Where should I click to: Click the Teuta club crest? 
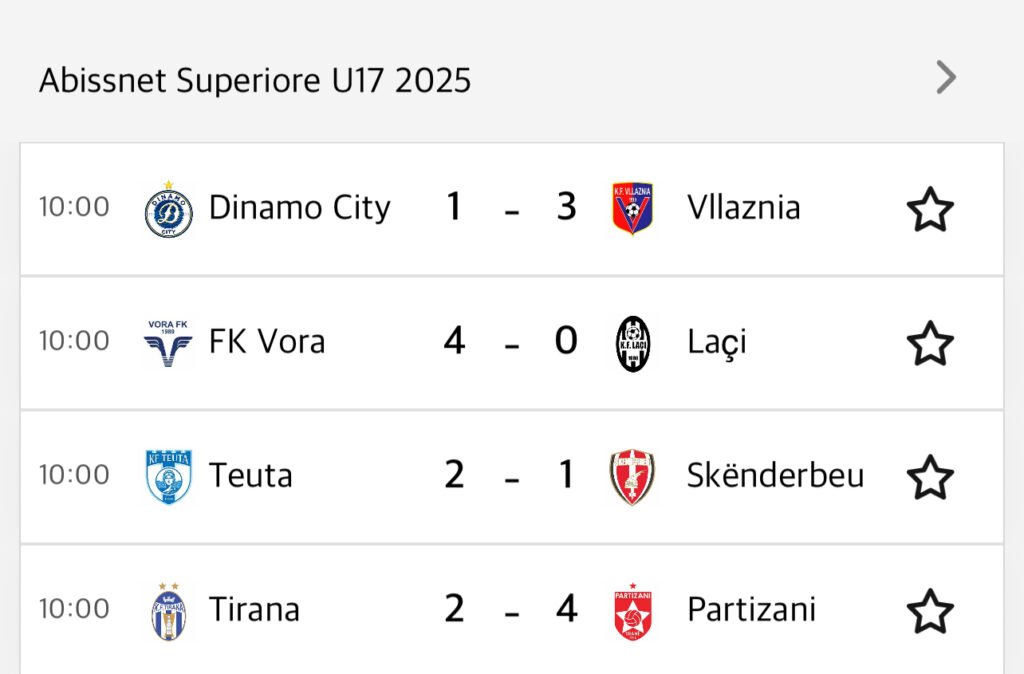[169, 476]
